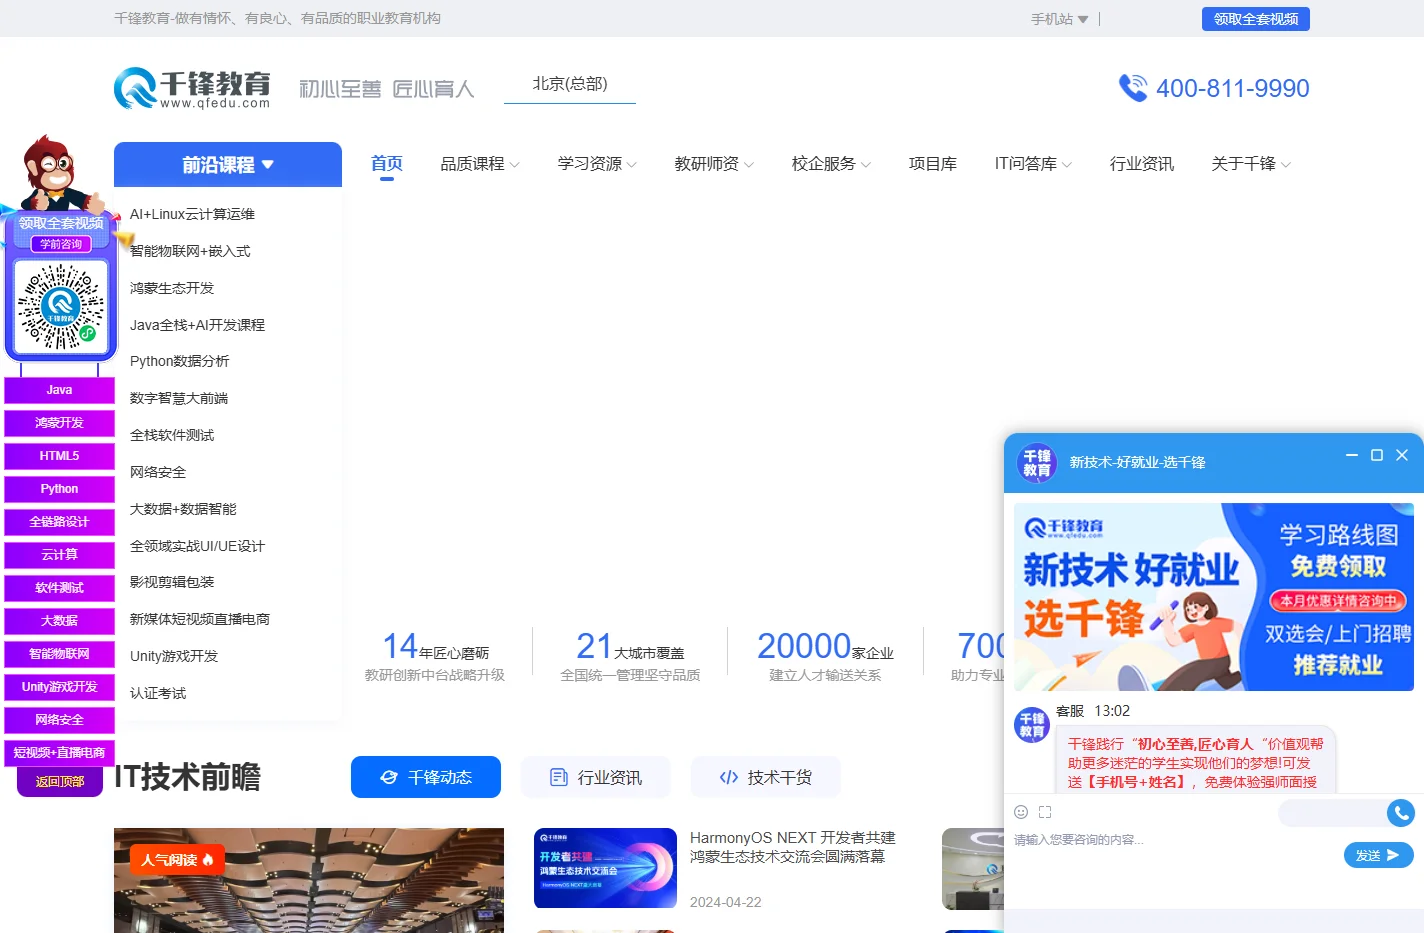Open the HarmonyOS NEXT article thumbnail
This screenshot has width=1424, height=933.
pyautogui.click(x=605, y=868)
